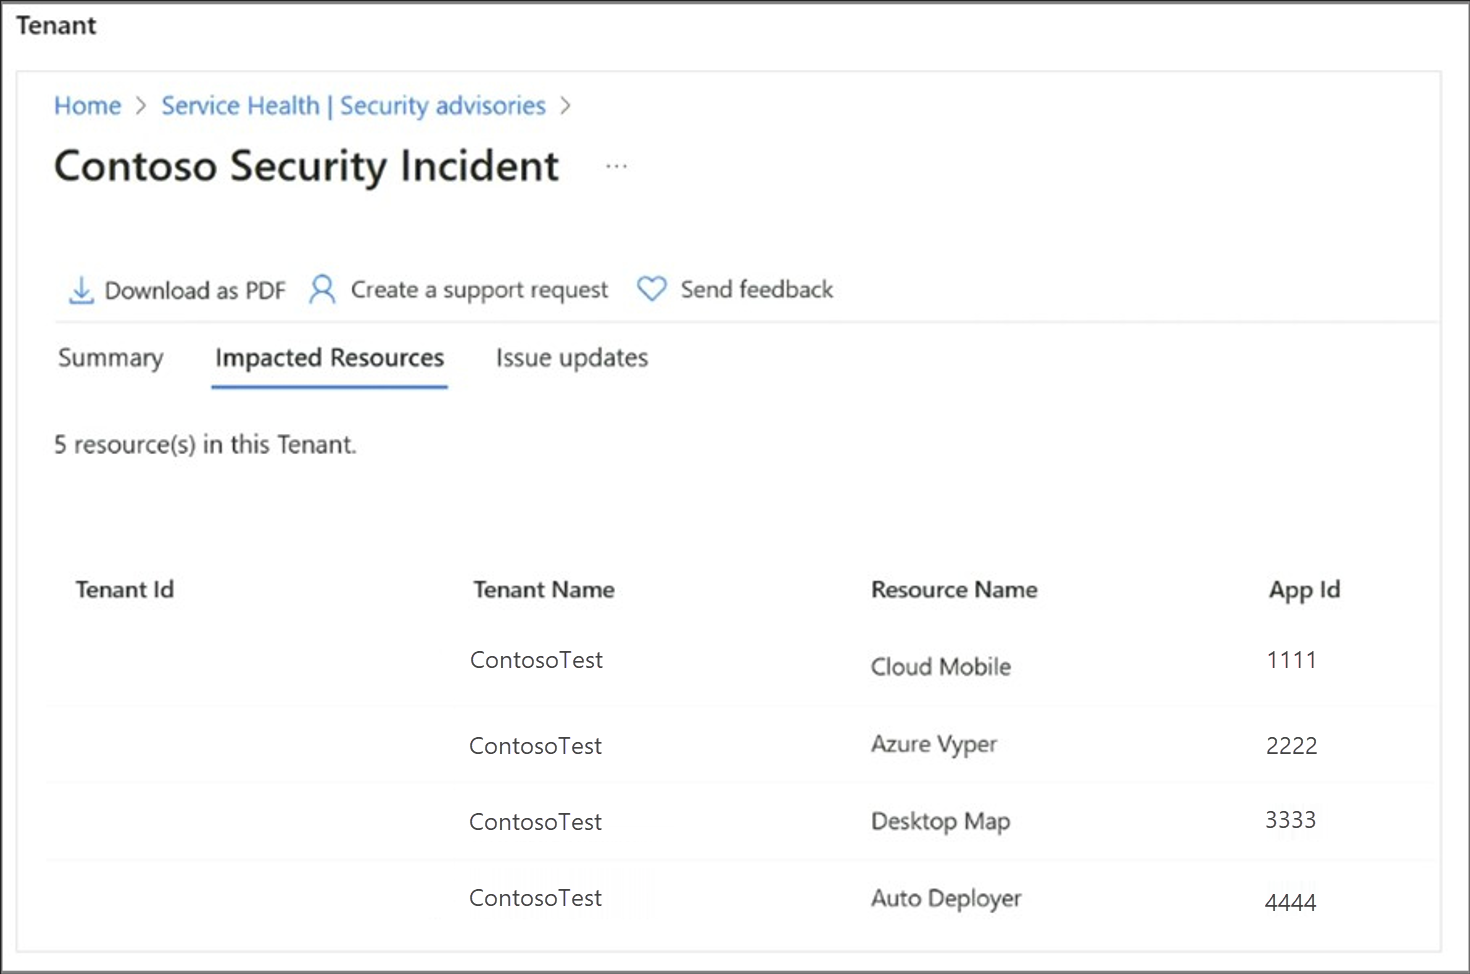Click the download arrow icon
Image resolution: width=1470 pixels, height=974 pixels.
click(x=81, y=290)
